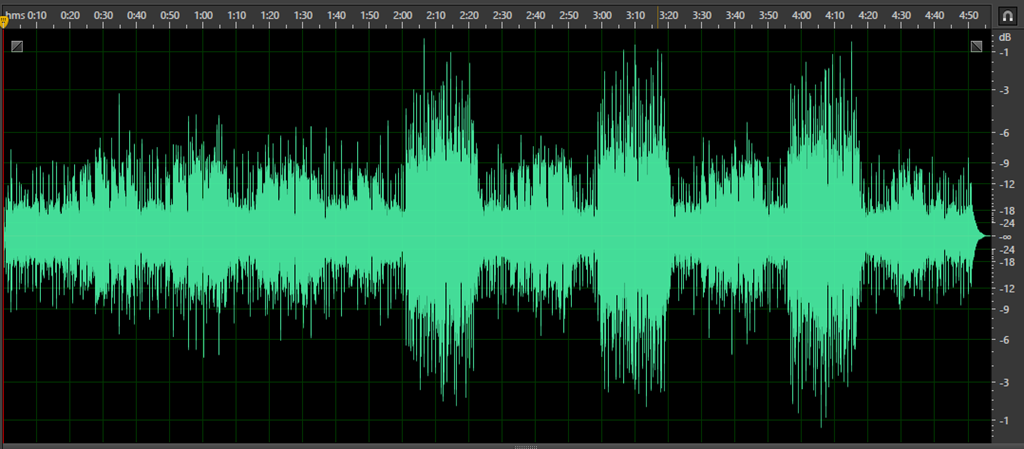Click the 4:20 mark on time ruler

coord(868,14)
